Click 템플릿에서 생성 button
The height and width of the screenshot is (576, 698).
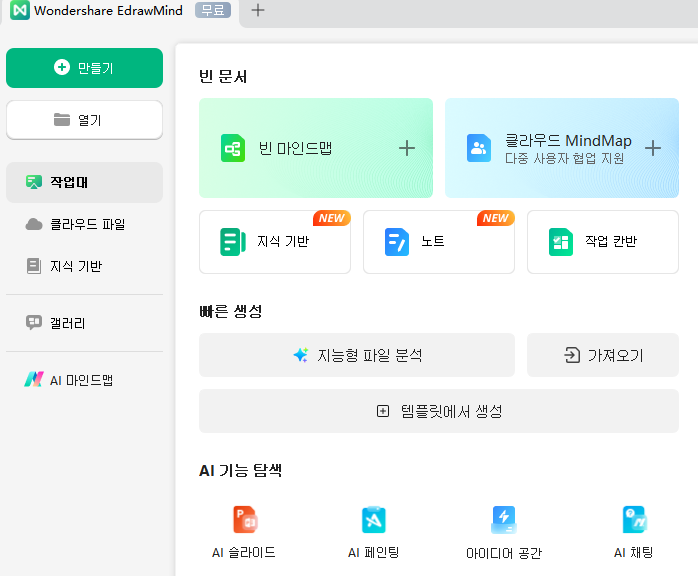pos(438,411)
